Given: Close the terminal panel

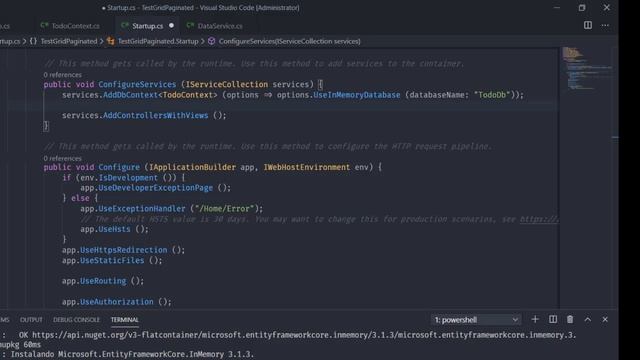Looking at the screenshot, I should [605, 320].
